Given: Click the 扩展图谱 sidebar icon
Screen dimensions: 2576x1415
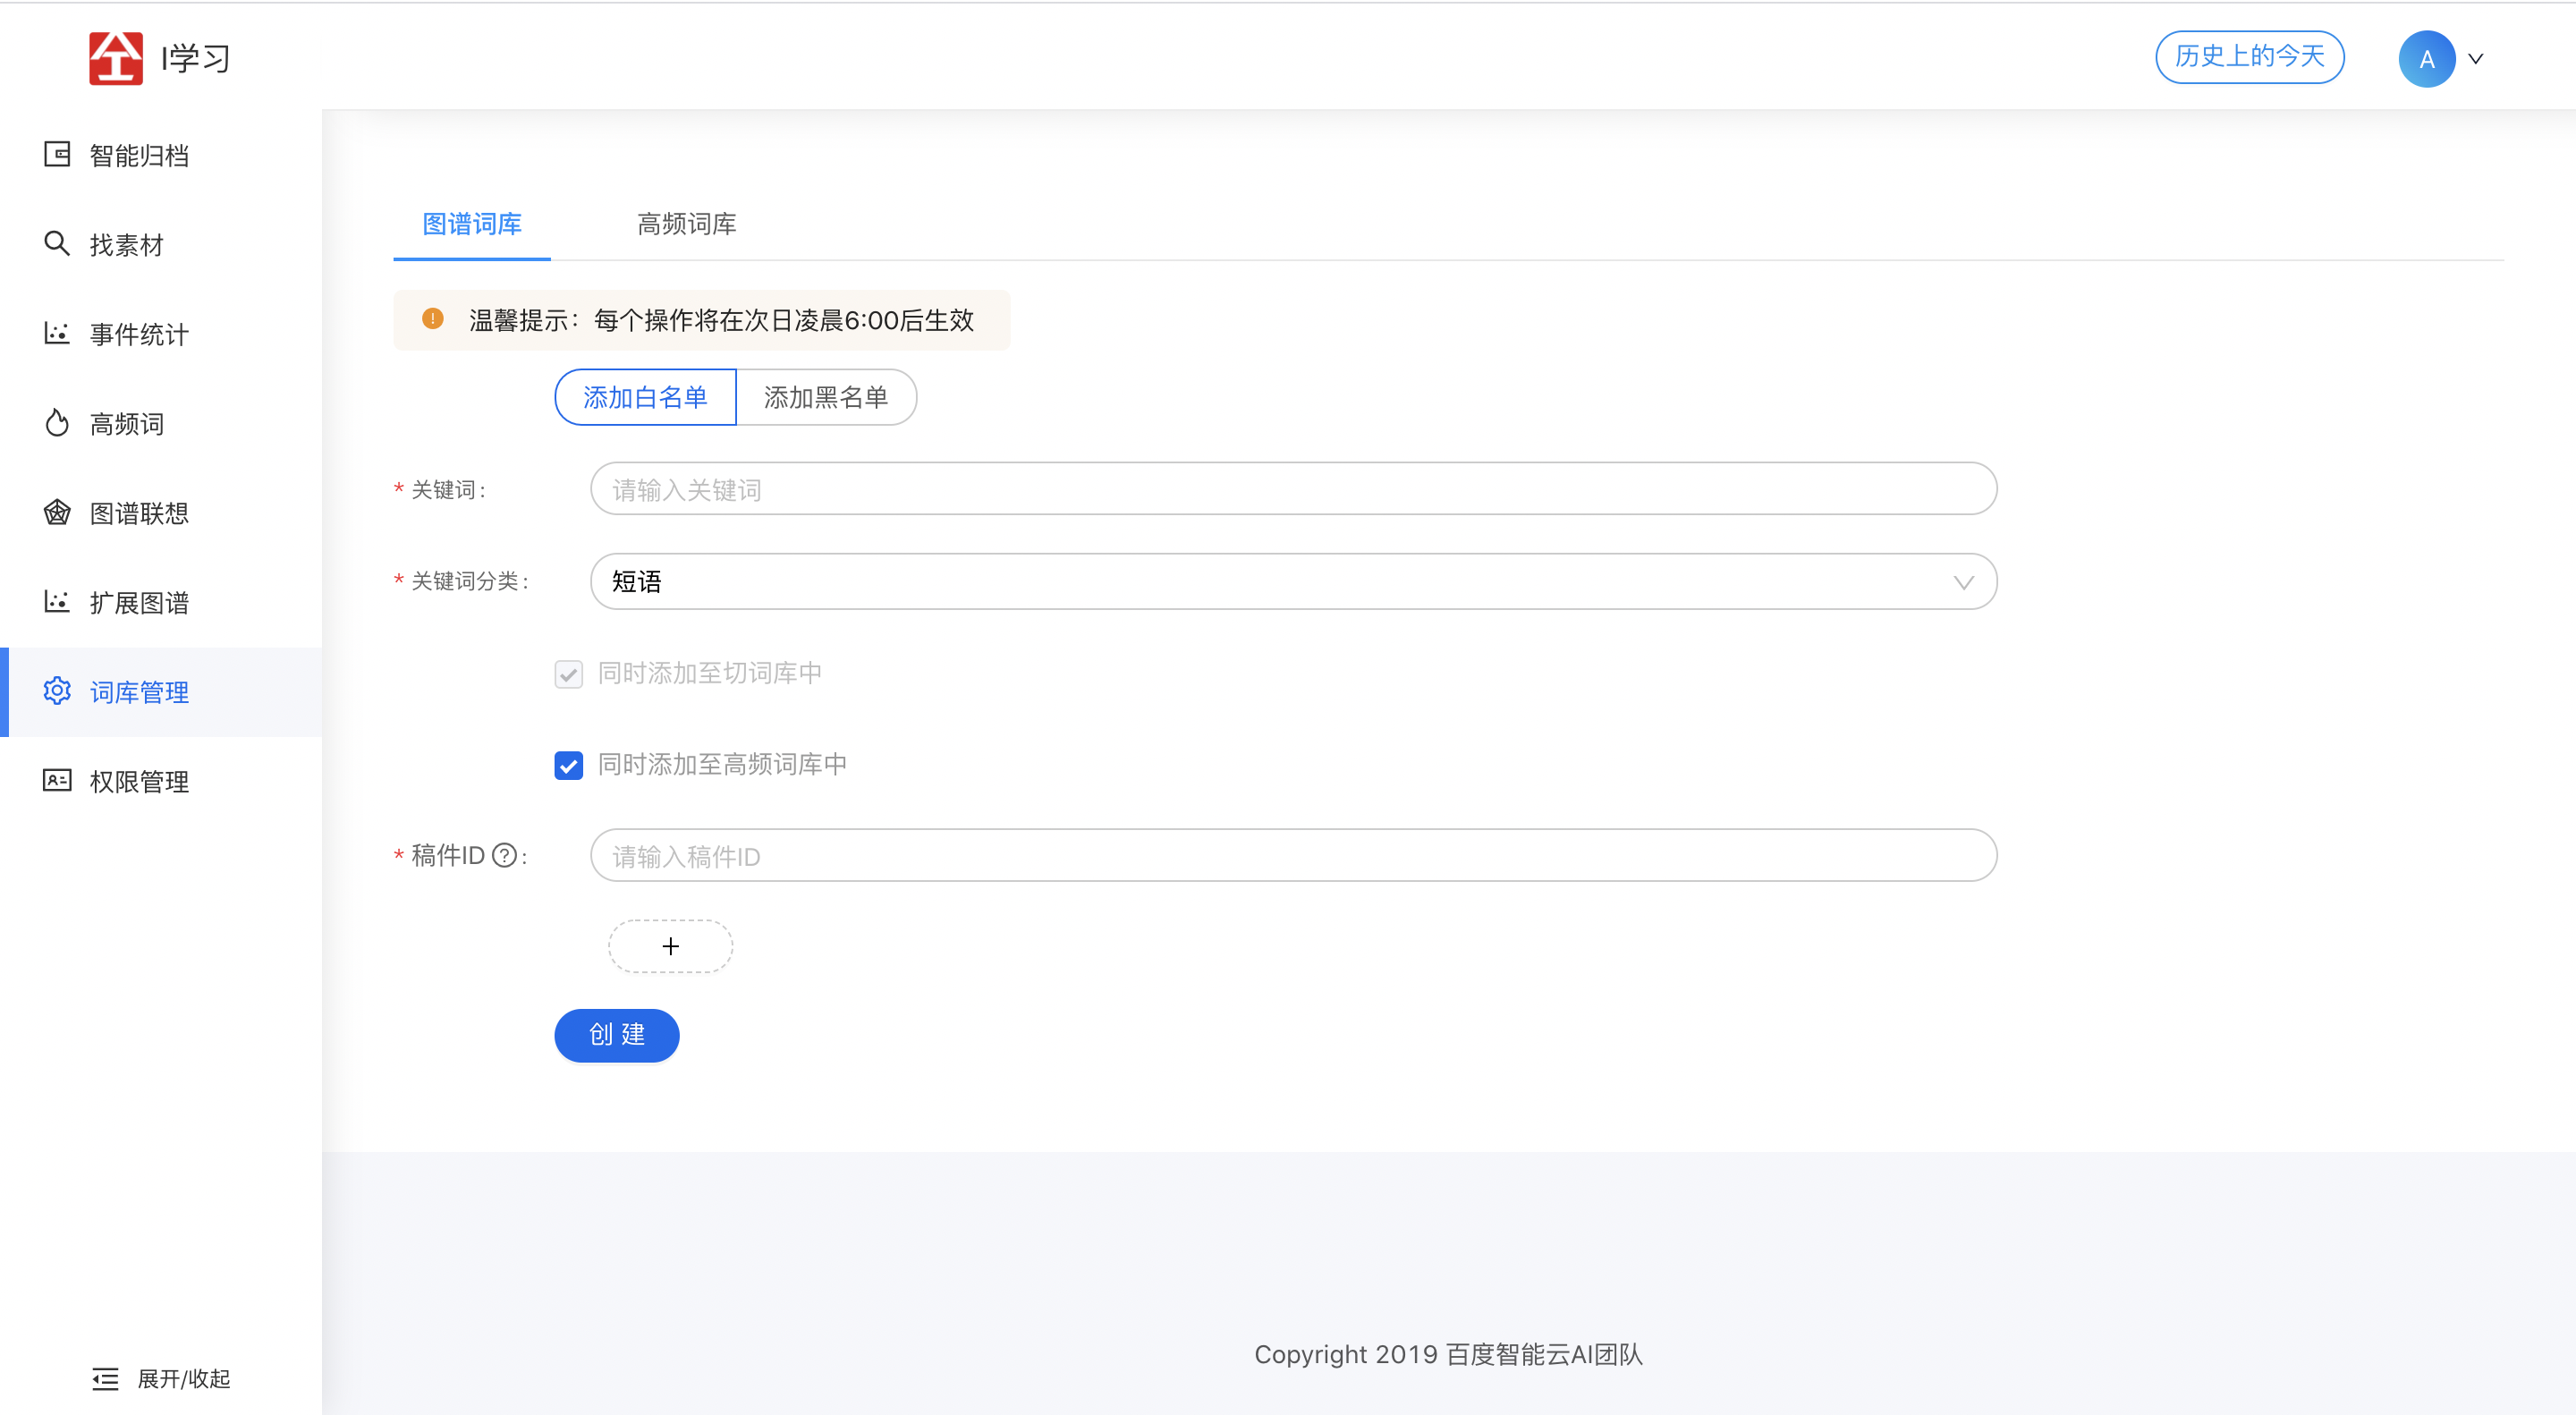Looking at the screenshot, I should [57, 601].
